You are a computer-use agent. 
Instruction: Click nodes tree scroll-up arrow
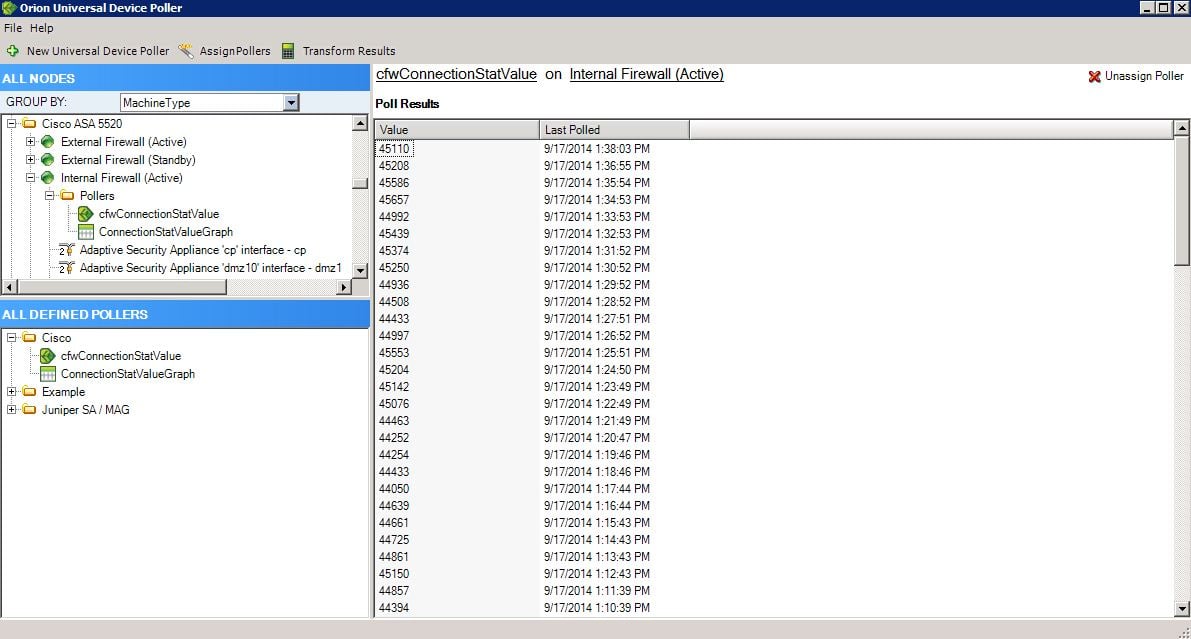click(x=361, y=123)
